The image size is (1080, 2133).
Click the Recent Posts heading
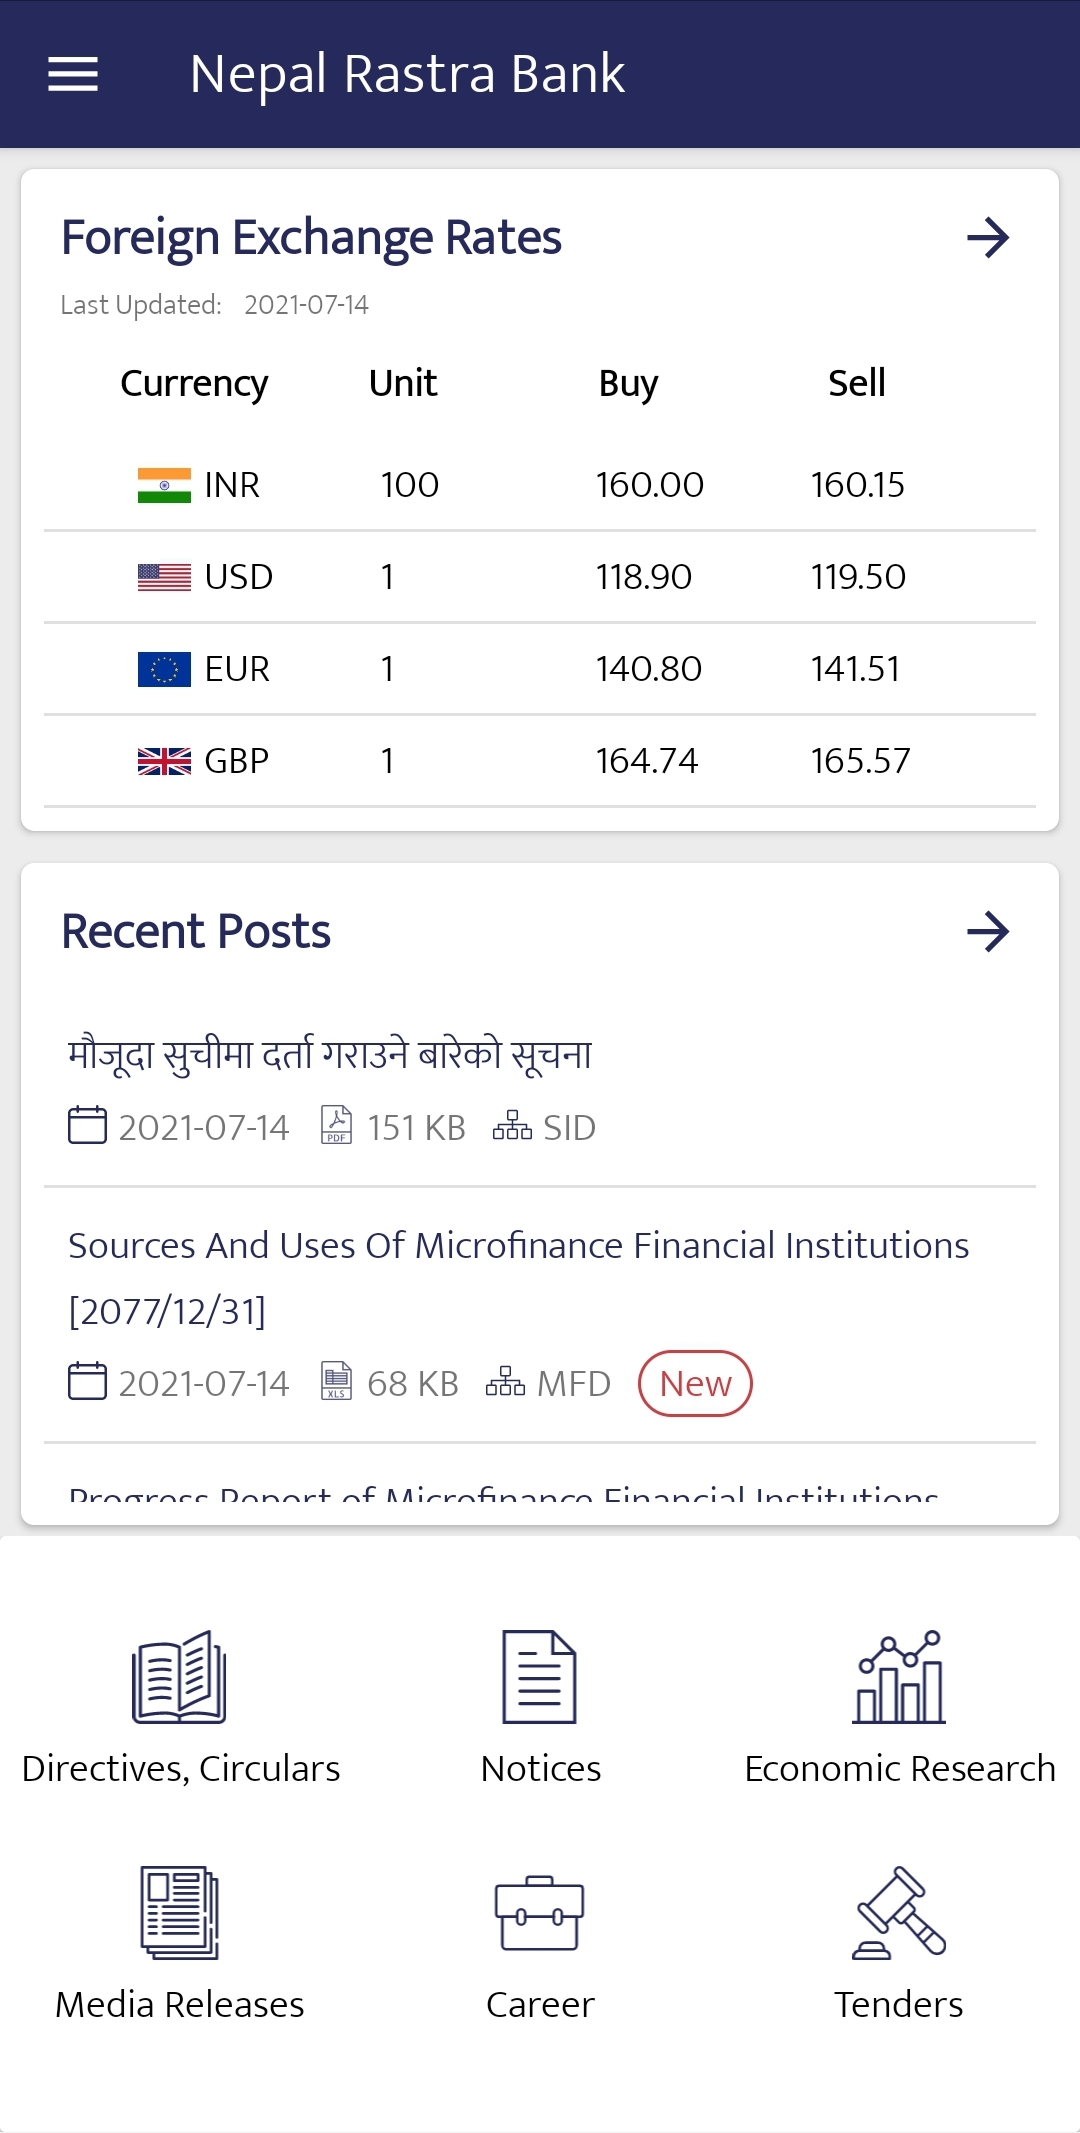196,932
